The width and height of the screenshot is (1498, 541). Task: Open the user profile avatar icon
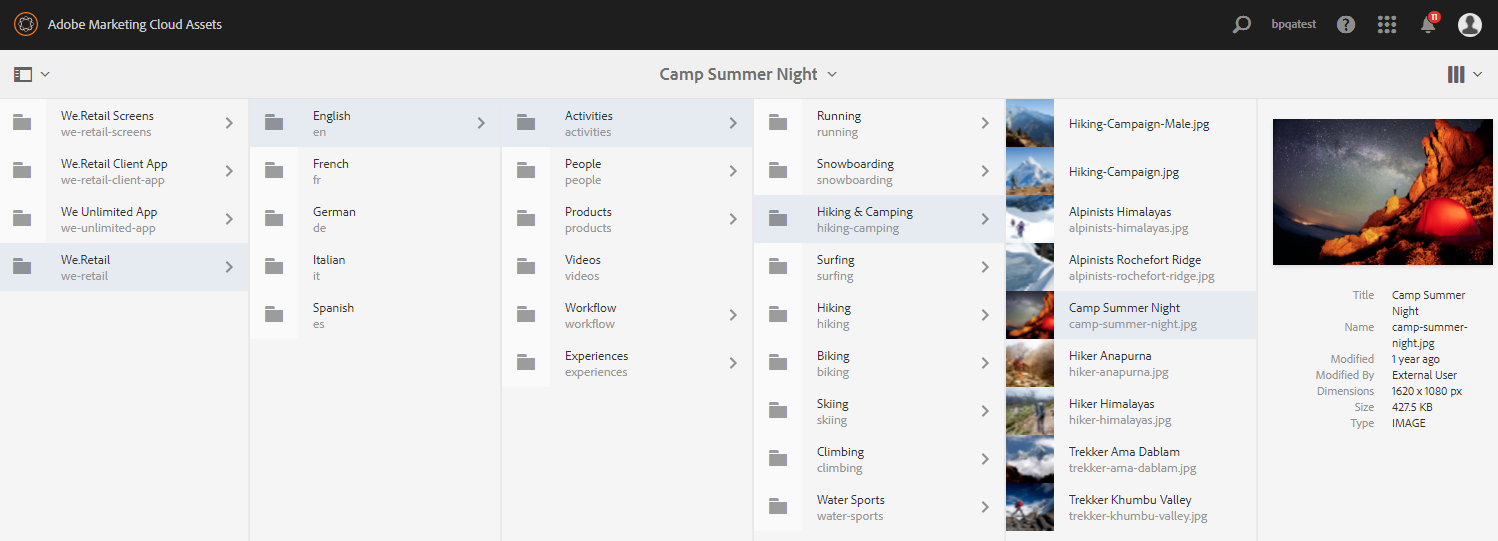pos(1469,25)
